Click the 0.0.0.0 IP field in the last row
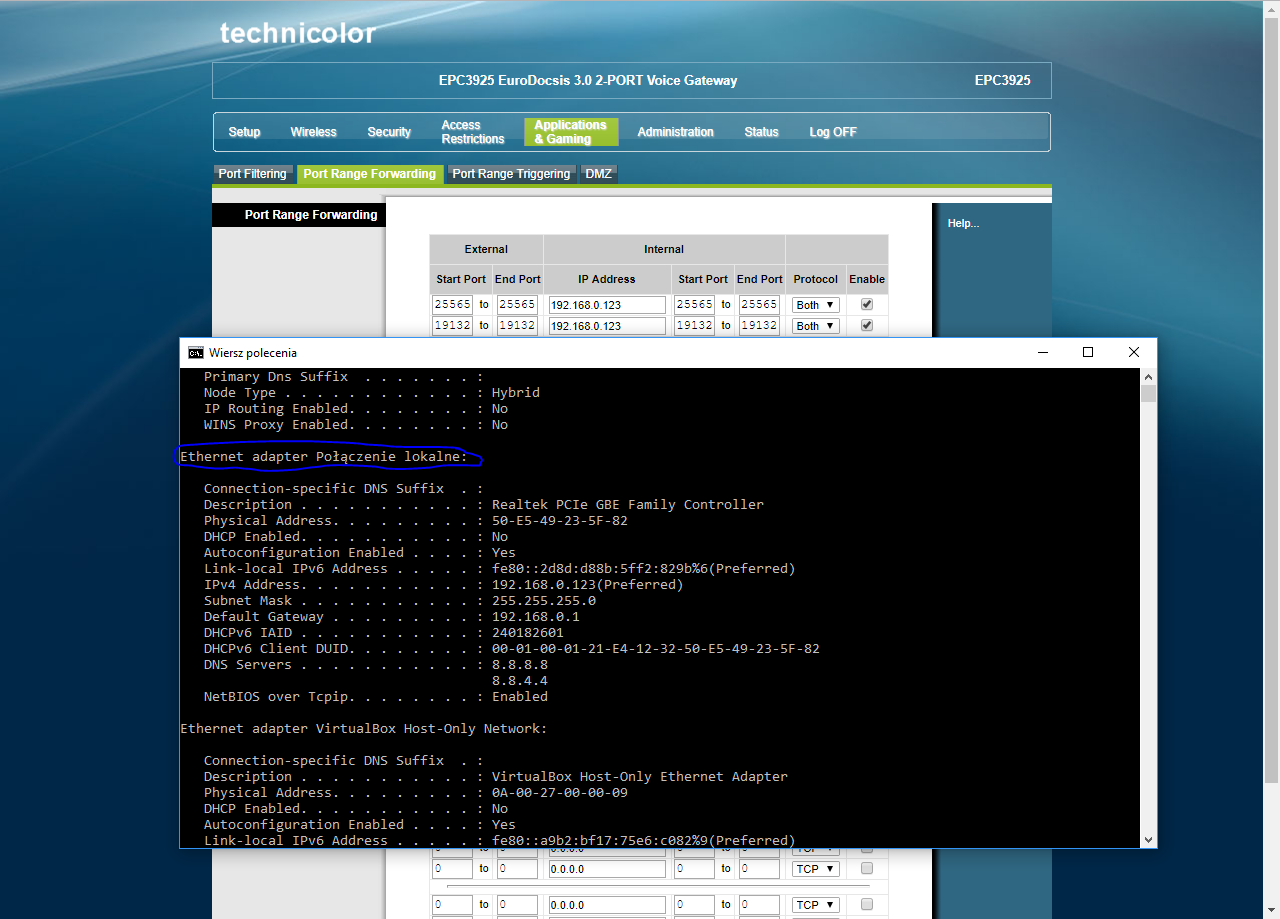 tap(607, 905)
